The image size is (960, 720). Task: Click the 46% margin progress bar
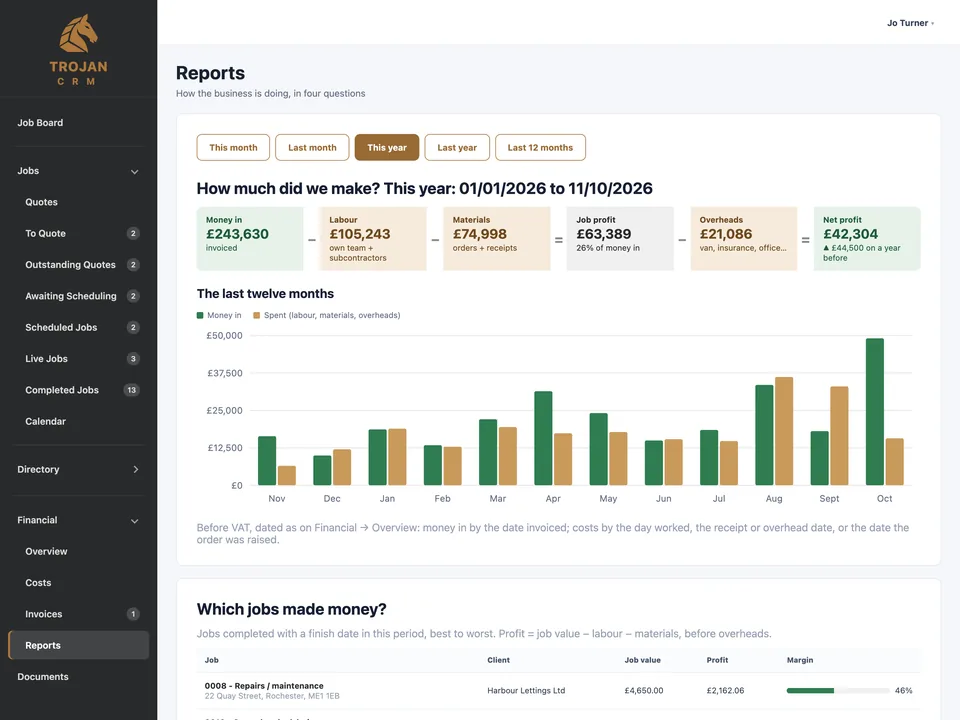838,691
